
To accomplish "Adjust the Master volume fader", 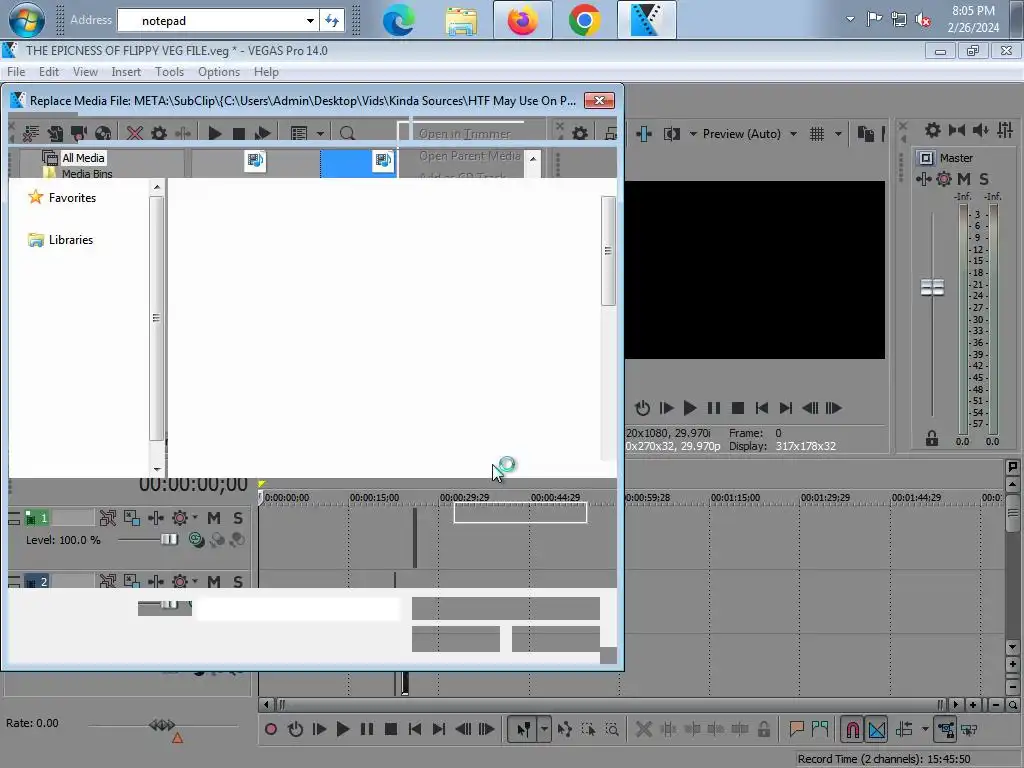I will click(932, 287).
